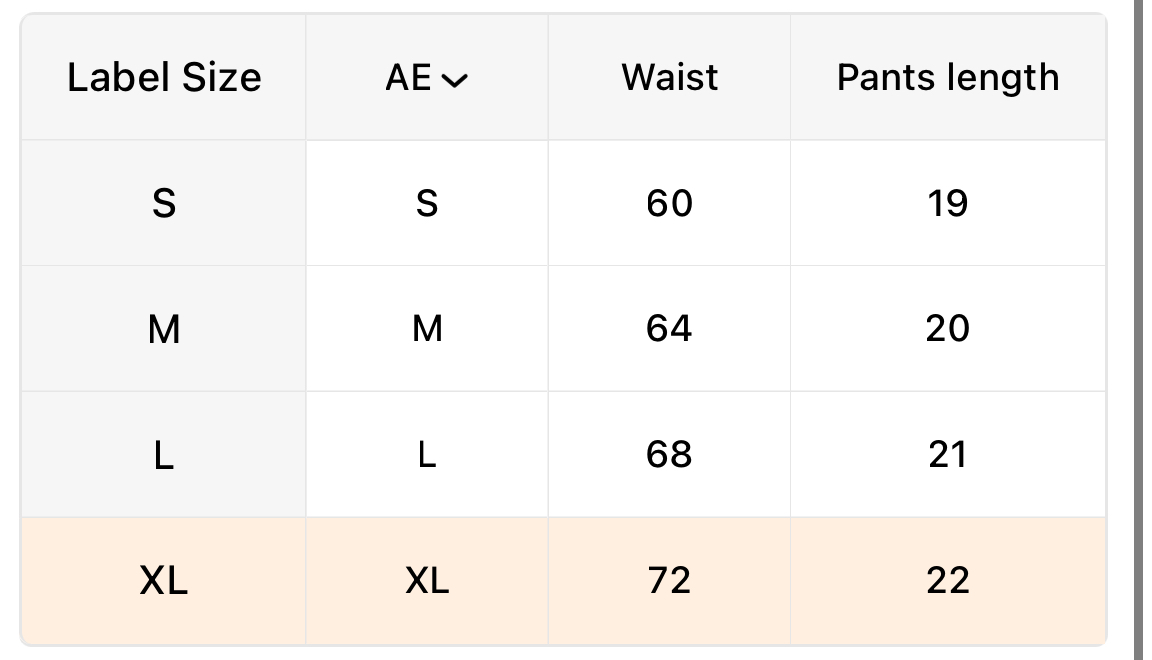The width and height of the screenshot is (1152, 660).
Task: Click waist value 60
Action: pyautogui.click(x=669, y=204)
